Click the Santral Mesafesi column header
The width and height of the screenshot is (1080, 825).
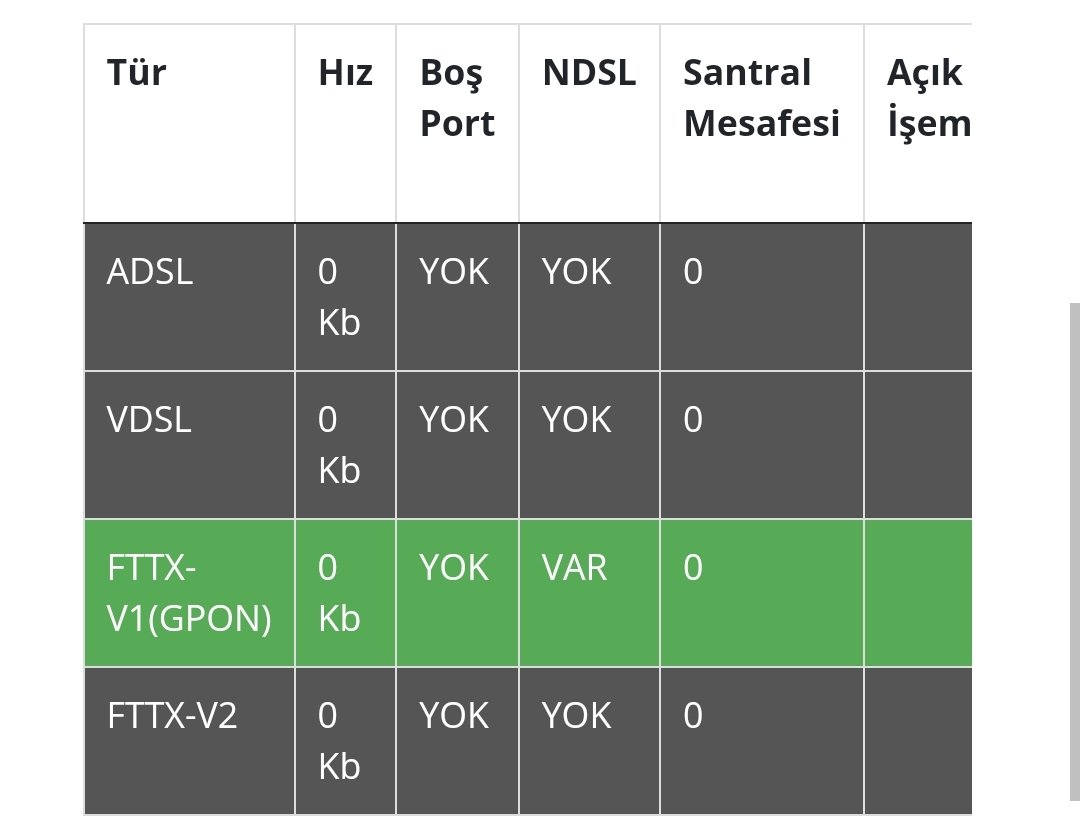coord(761,98)
